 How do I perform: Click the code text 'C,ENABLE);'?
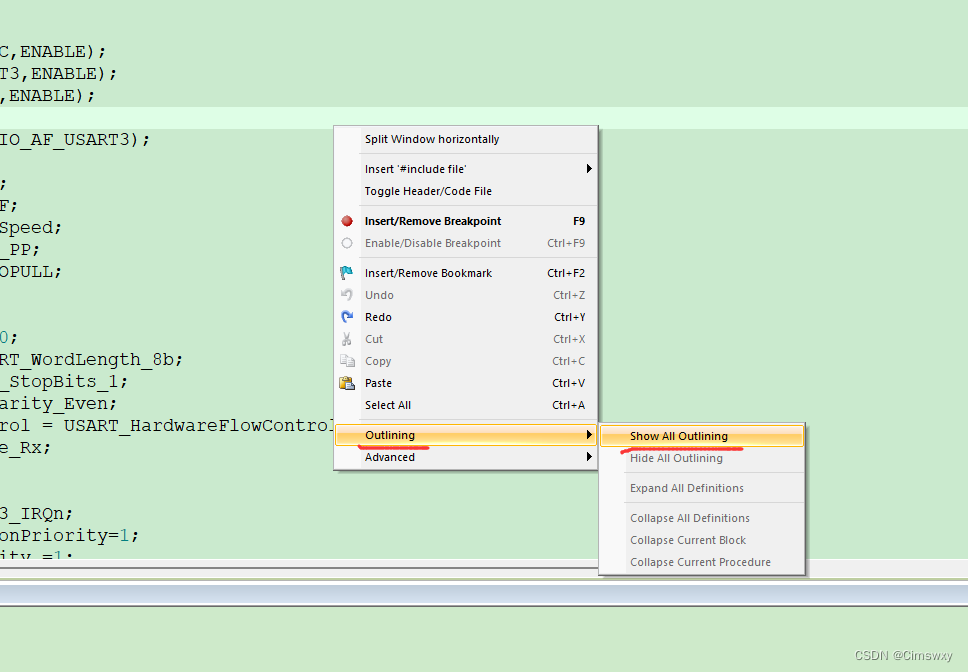pyautogui.click(x=53, y=52)
